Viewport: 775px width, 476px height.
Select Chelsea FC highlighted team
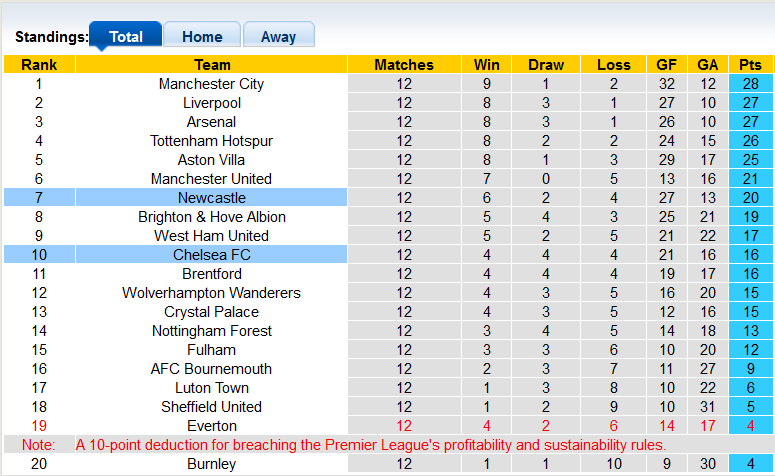211,255
